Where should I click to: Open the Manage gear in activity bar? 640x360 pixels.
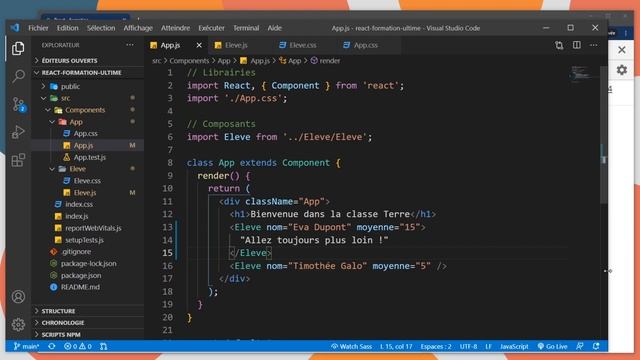coord(18,324)
